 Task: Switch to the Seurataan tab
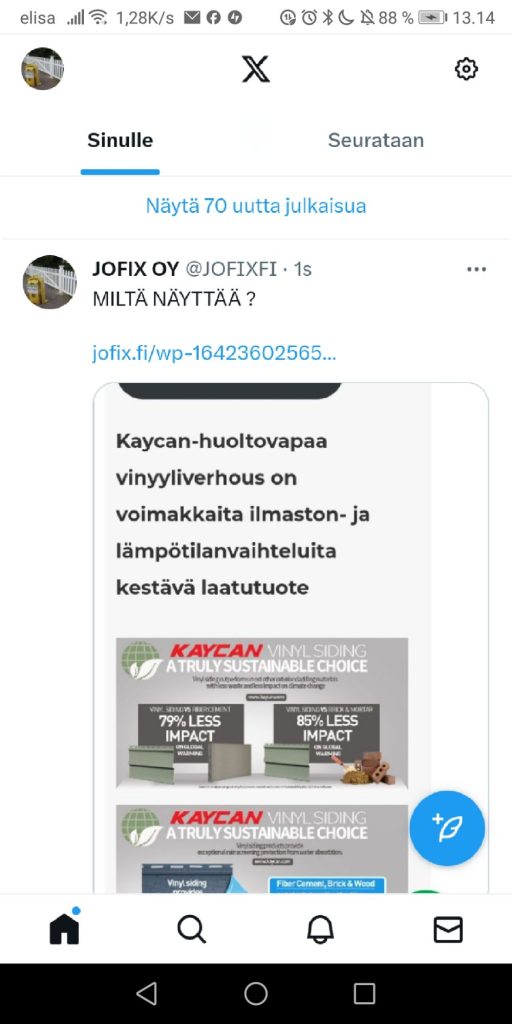376,140
